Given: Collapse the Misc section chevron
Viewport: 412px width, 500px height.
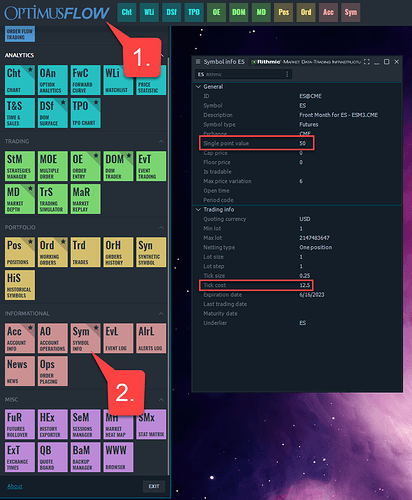Looking at the screenshot, I should coord(161,399).
